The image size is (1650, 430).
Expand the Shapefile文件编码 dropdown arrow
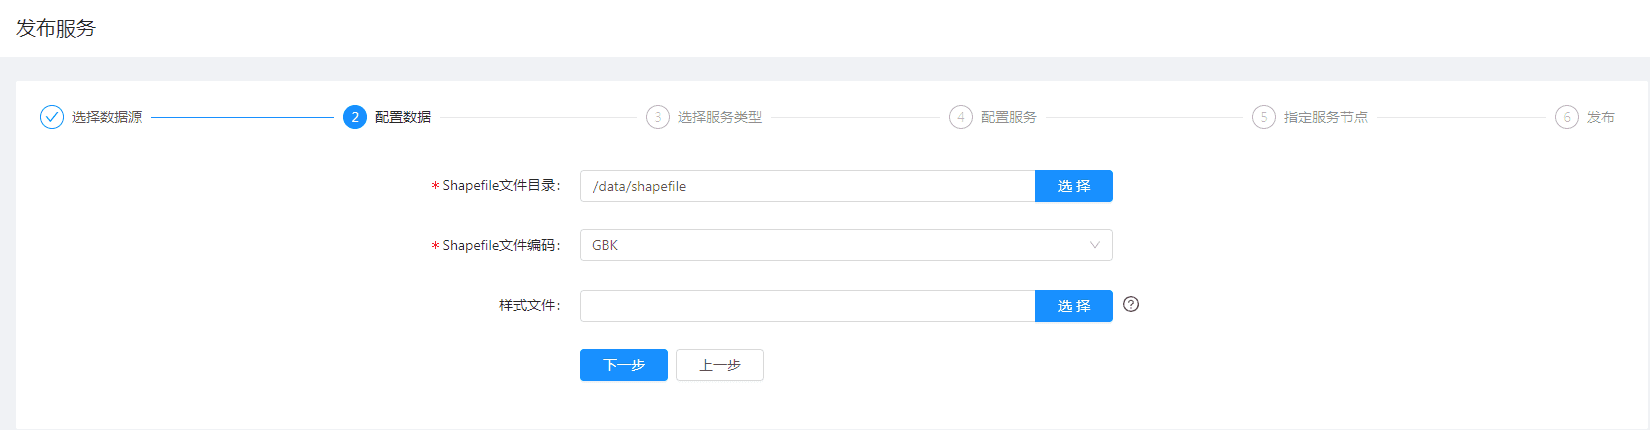1094,245
